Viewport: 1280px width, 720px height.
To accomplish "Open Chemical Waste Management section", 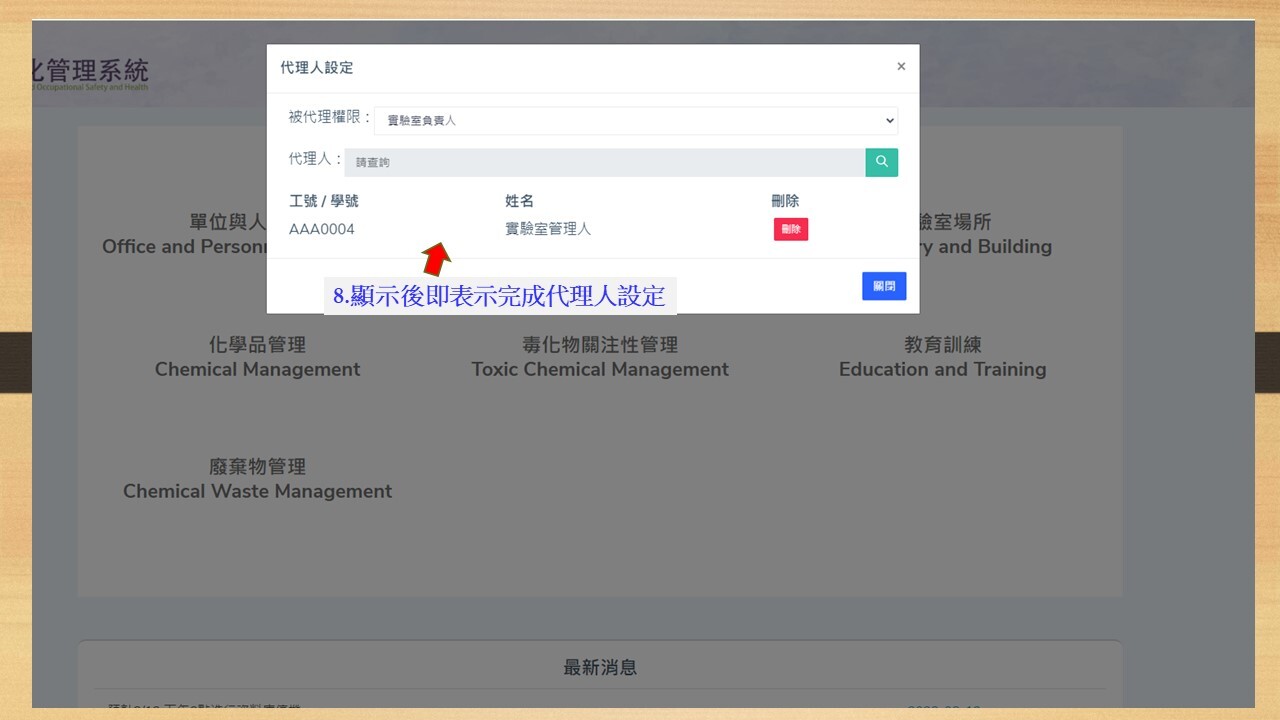I will pyautogui.click(x=257, y=479).
